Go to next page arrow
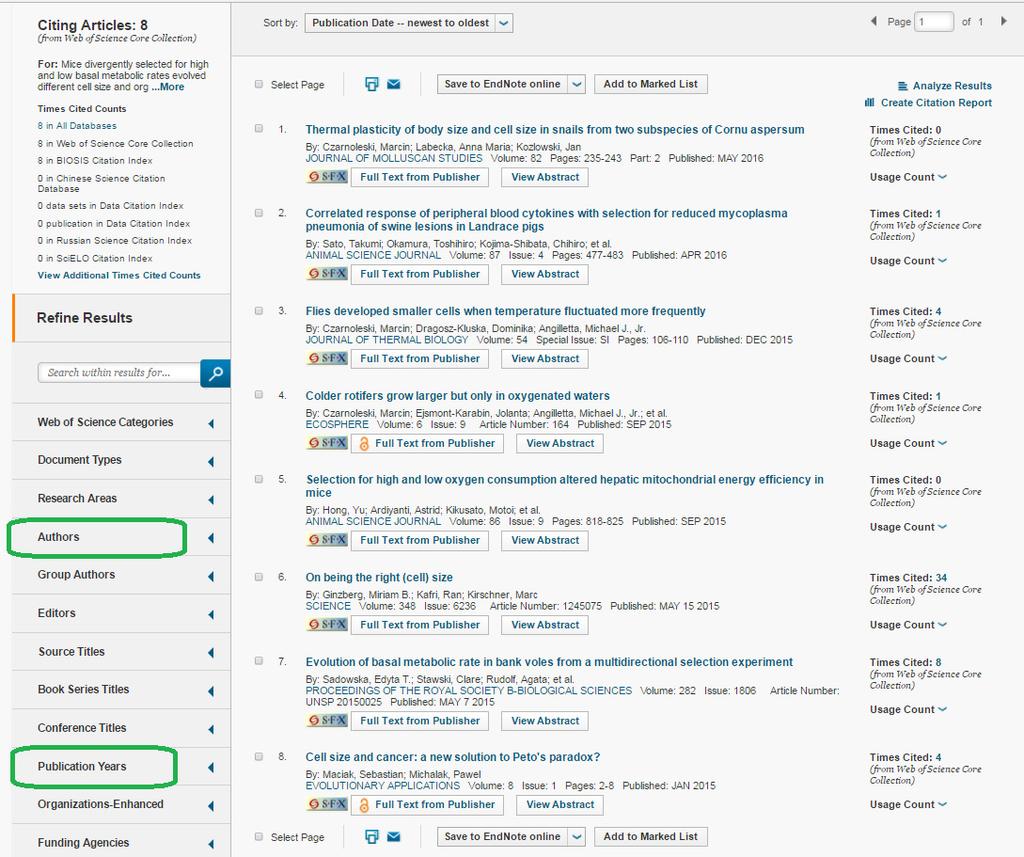 point(1004,22)
